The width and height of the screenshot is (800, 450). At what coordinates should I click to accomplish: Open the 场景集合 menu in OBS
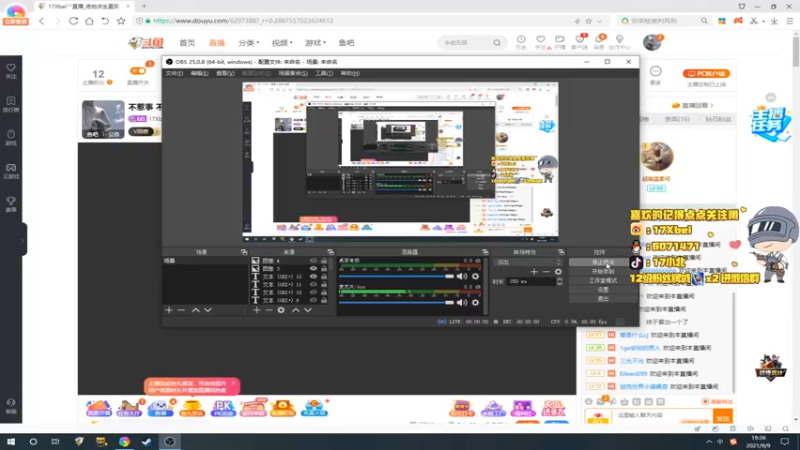tap(293, 73)
